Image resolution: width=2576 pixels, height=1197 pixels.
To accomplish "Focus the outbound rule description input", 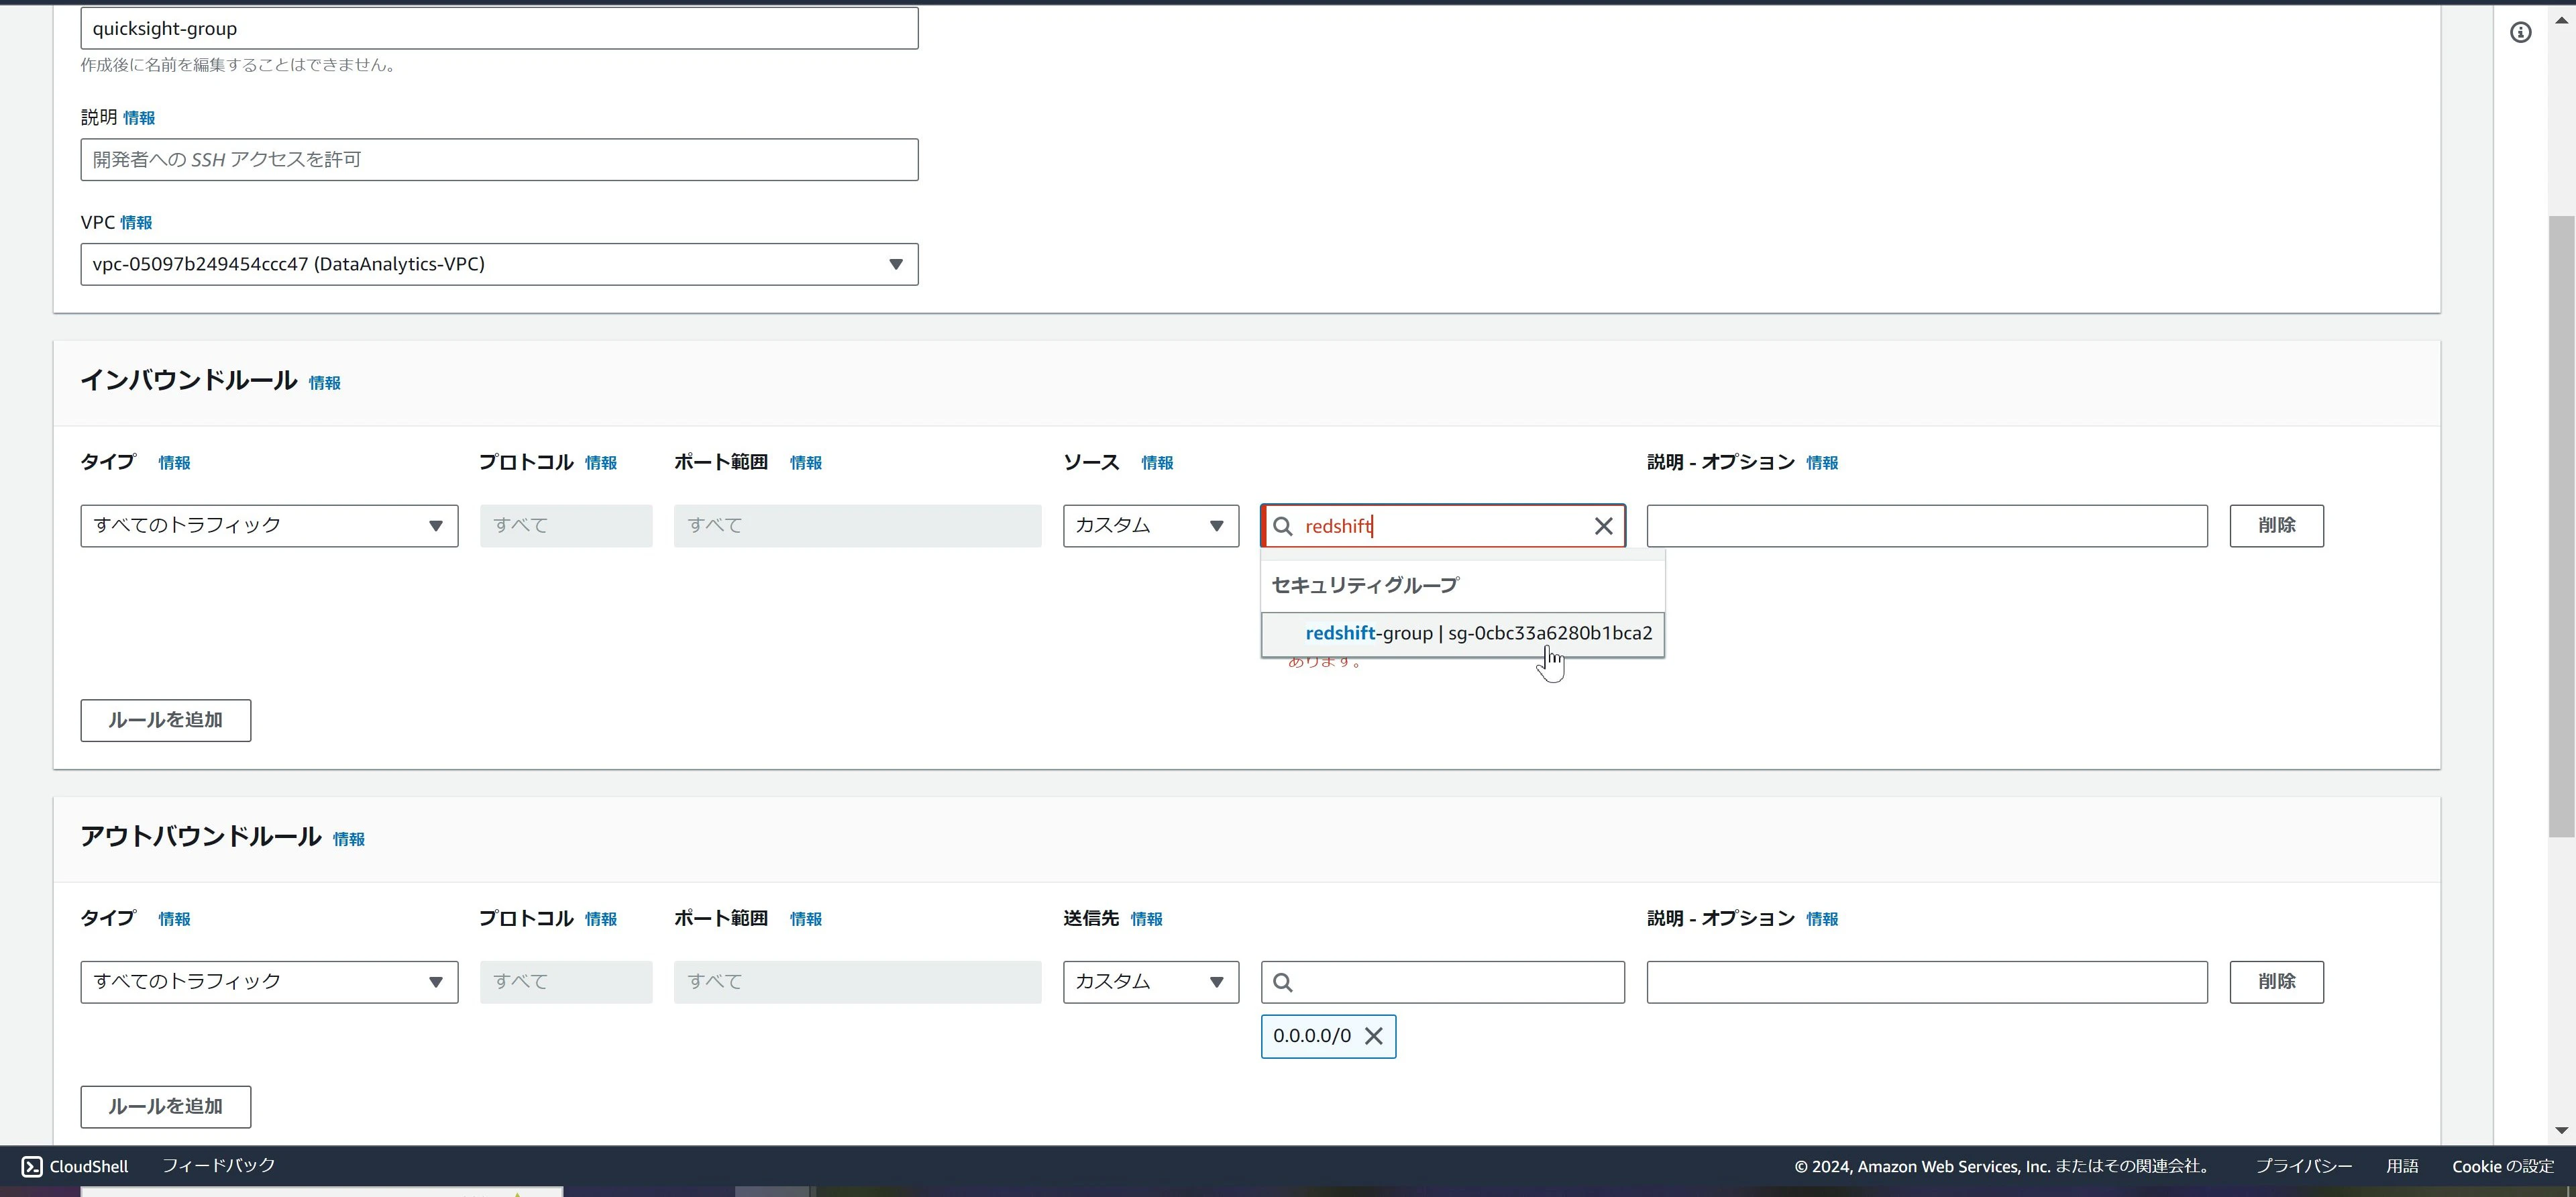I will (1927, 982).
